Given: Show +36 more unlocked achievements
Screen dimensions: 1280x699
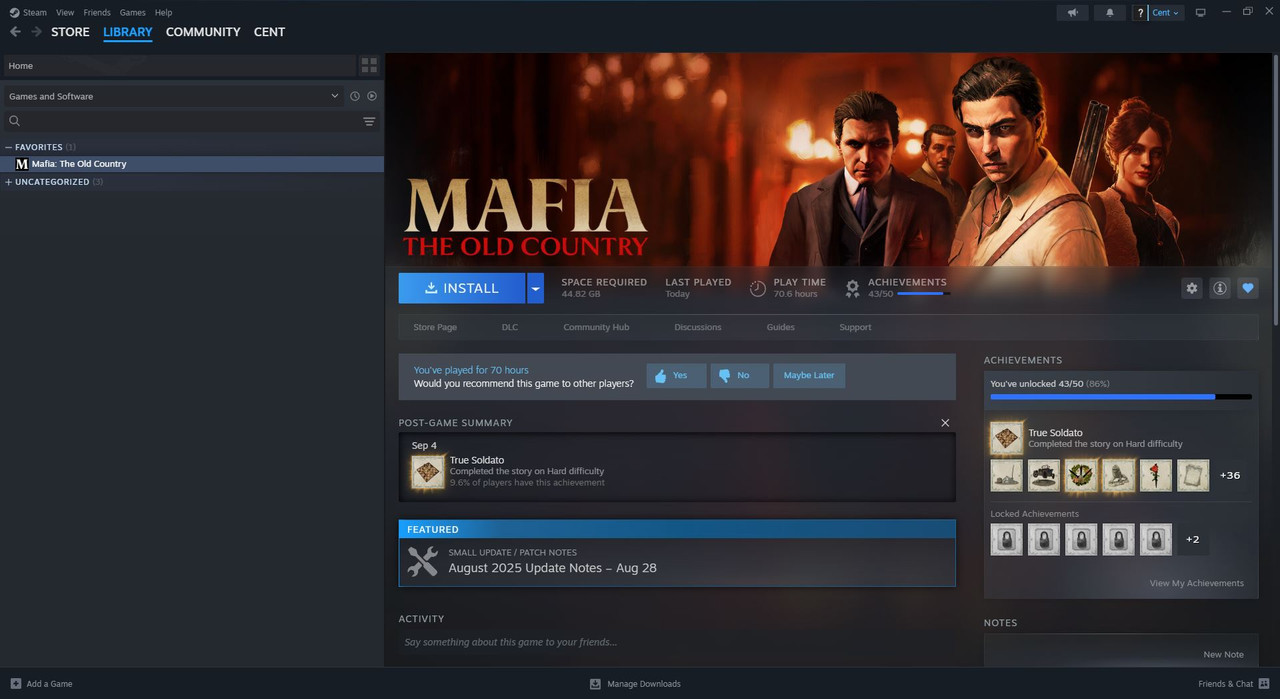Looking at the screenshot, I should [x=1230, y=476].
